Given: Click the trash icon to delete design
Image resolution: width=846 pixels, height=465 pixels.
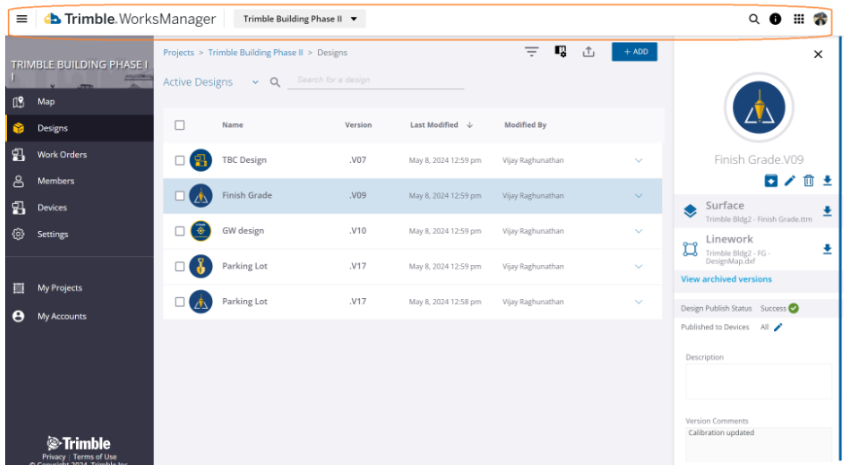Looking at the screenshot, I should (808, 180).
